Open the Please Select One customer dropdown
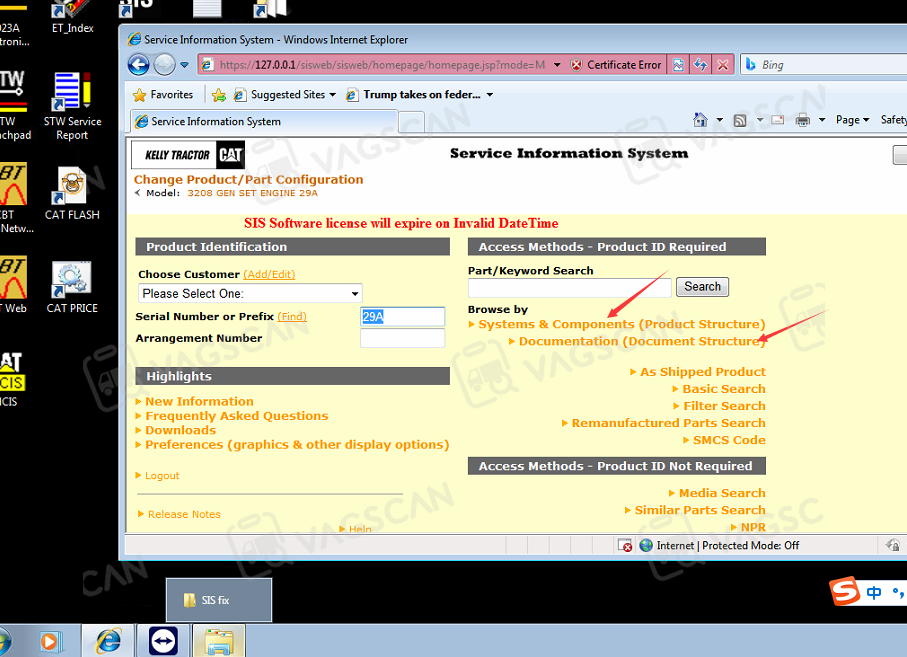The height and width of the screenshot is (657, 907). point(250,293)
